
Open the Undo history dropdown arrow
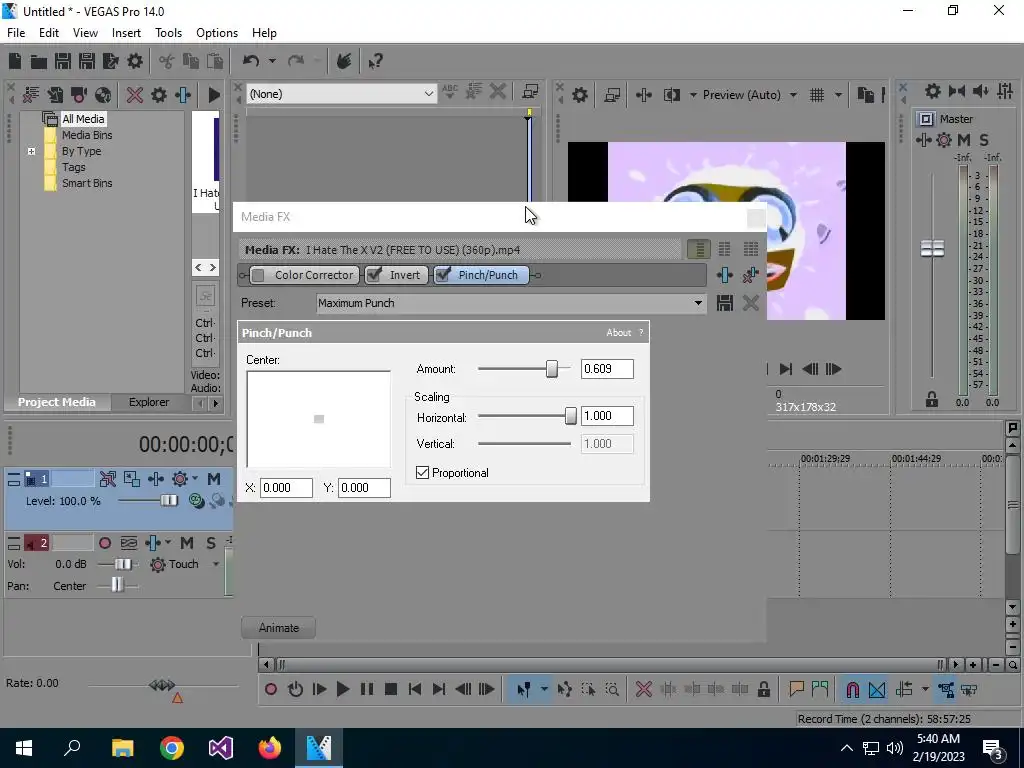[x=272, y=61]
